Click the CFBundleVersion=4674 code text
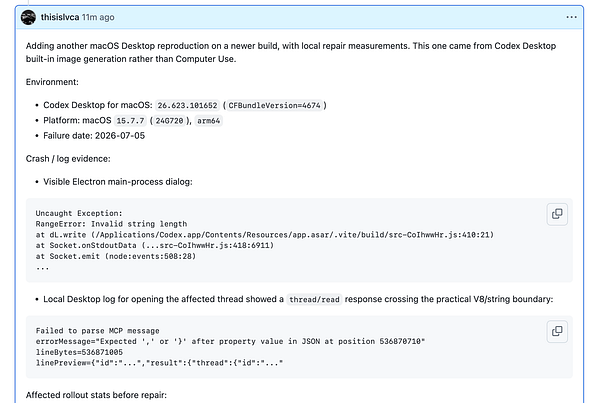The width and height of the screenshot is (600, 403). [x=274, y=105]
